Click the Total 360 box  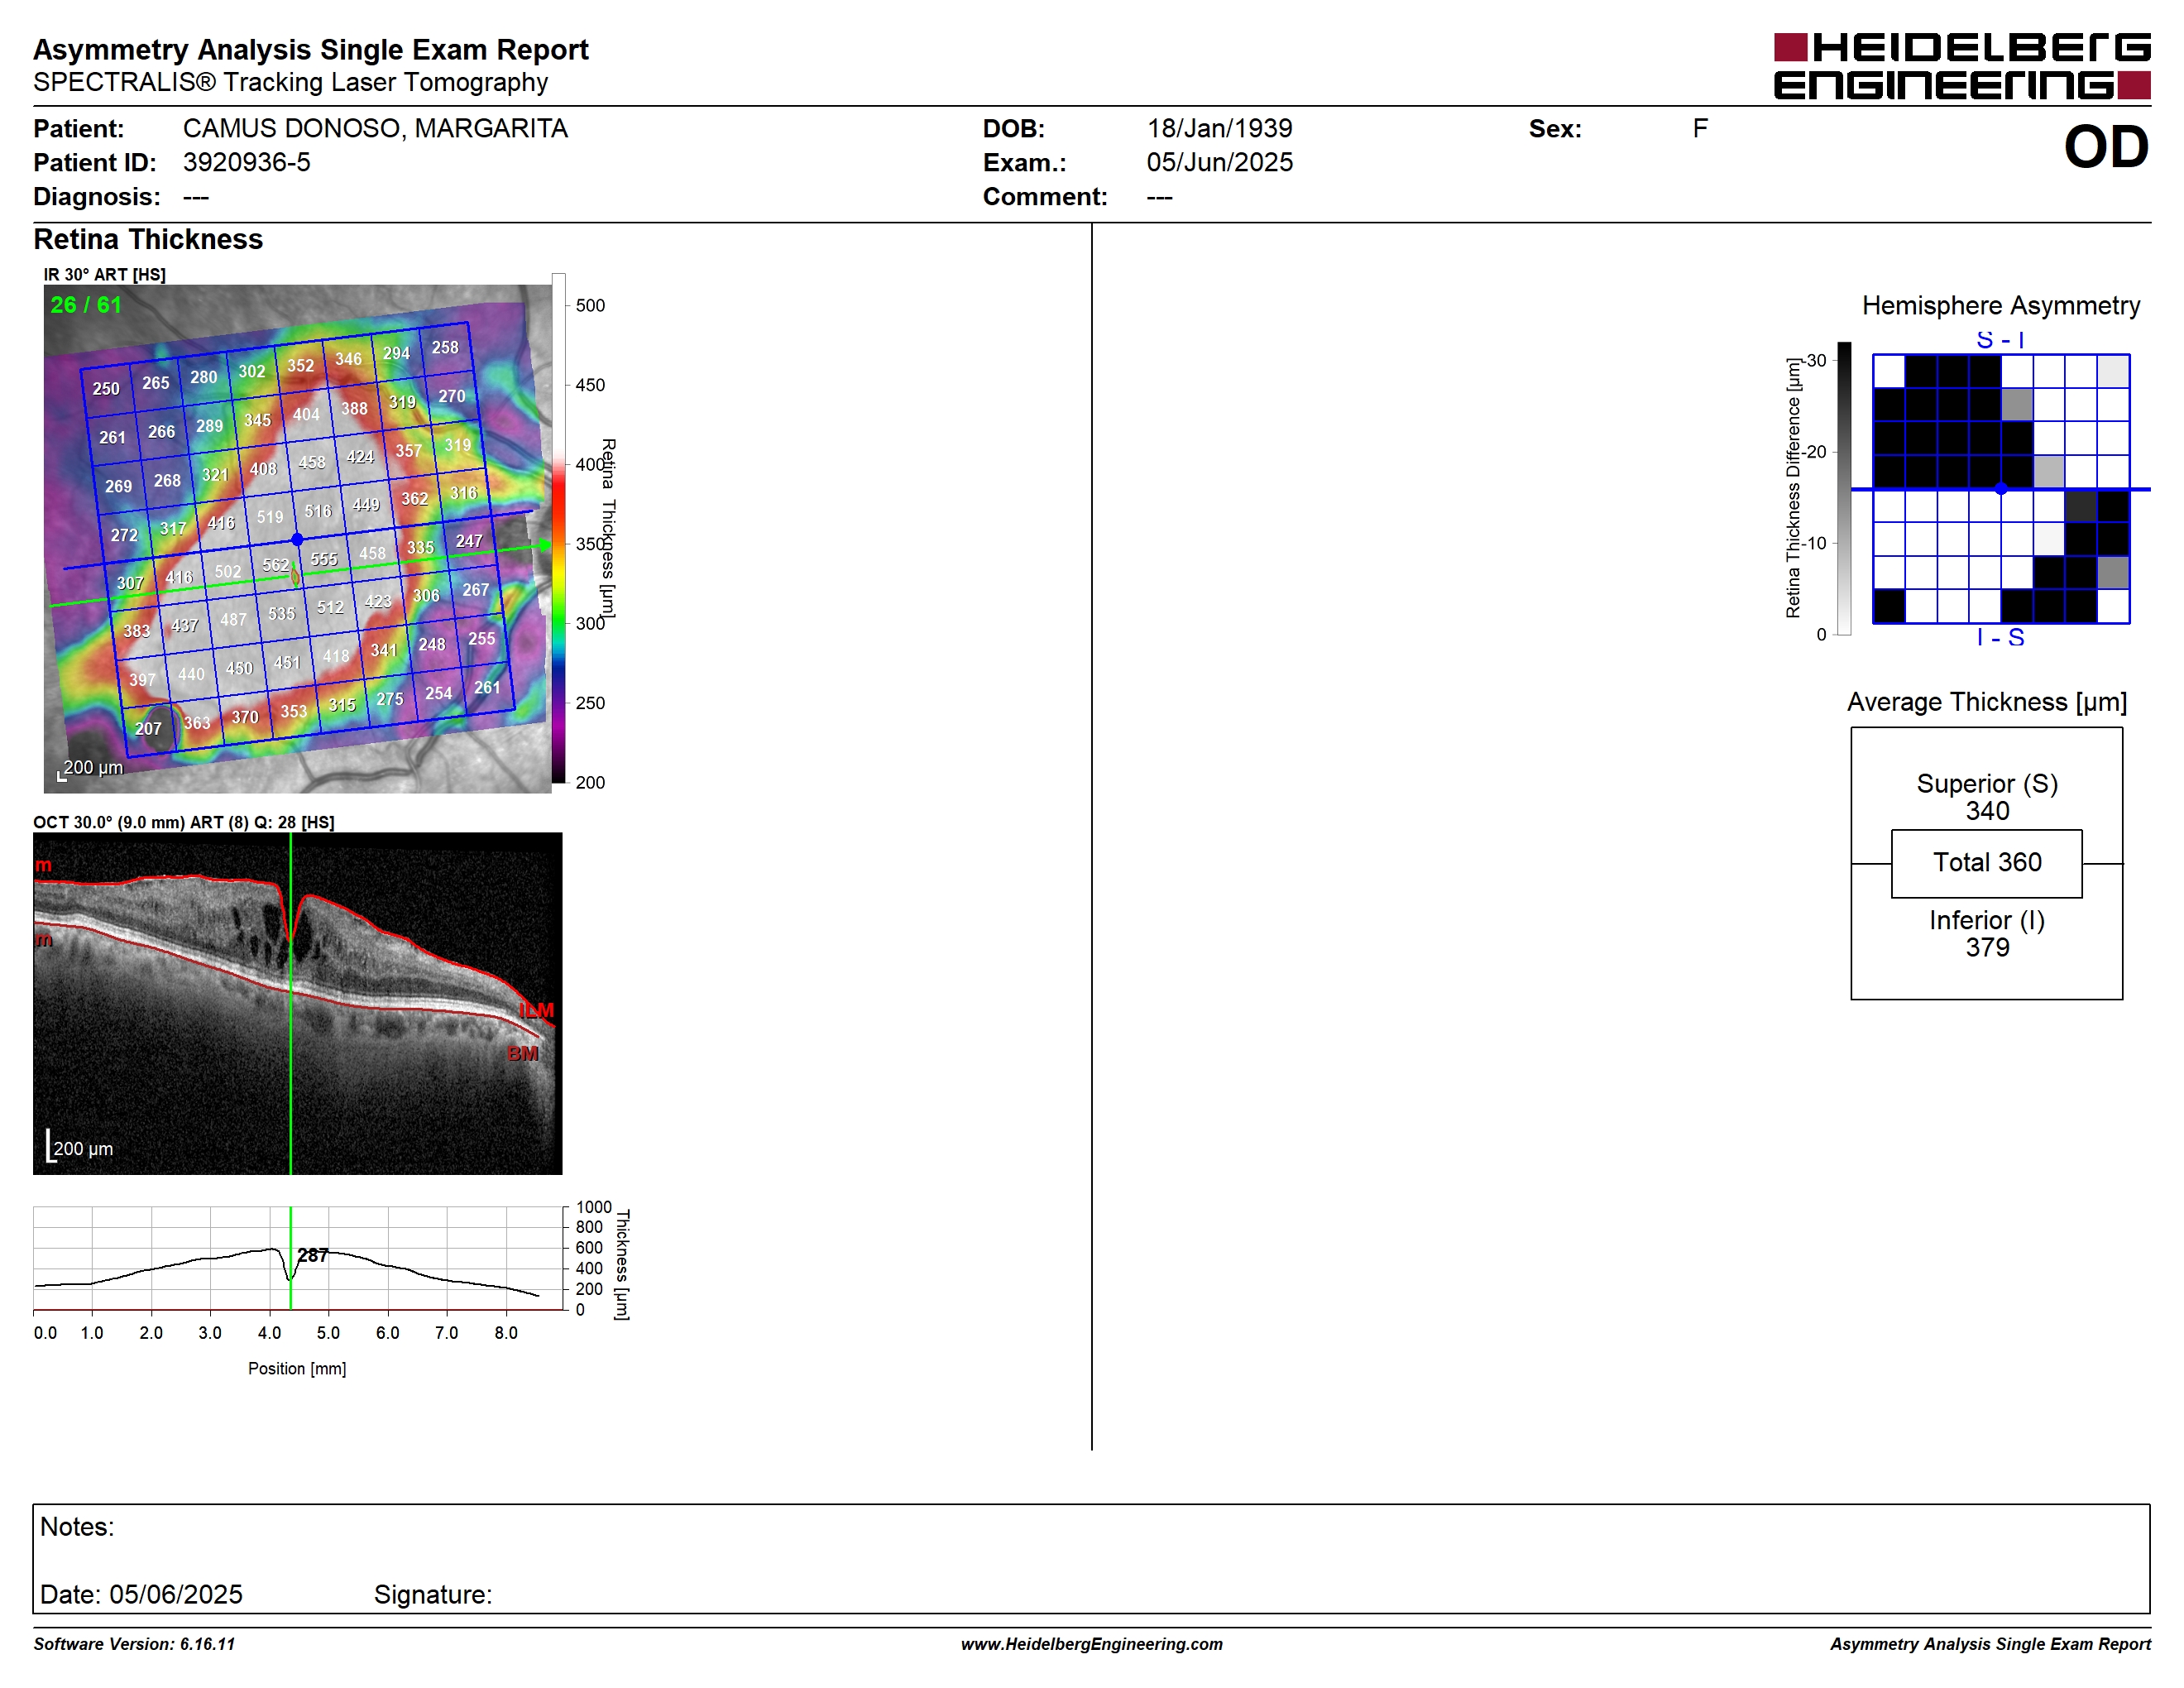point(1987,863)
